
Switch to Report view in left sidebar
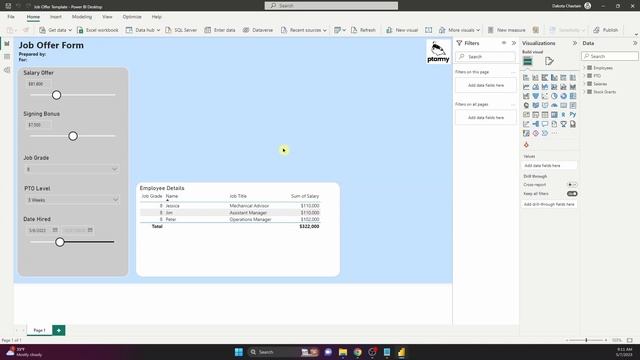click(7, 43)
